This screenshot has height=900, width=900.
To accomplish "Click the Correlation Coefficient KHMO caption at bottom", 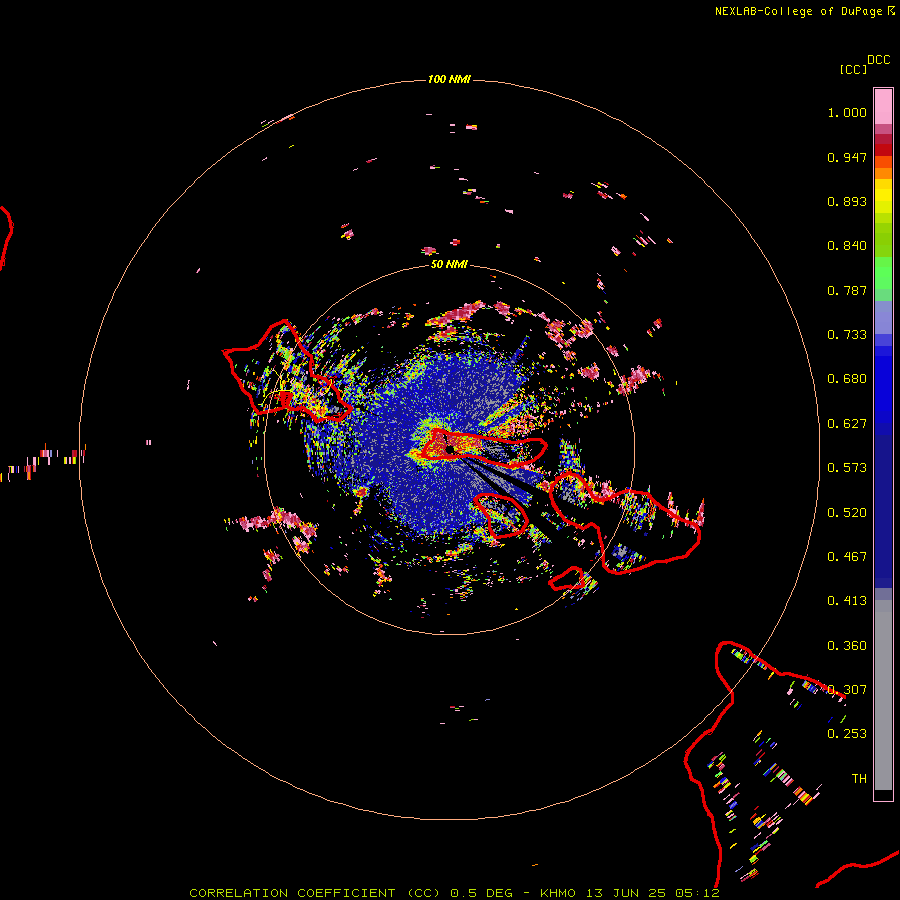I will (454, 893).
